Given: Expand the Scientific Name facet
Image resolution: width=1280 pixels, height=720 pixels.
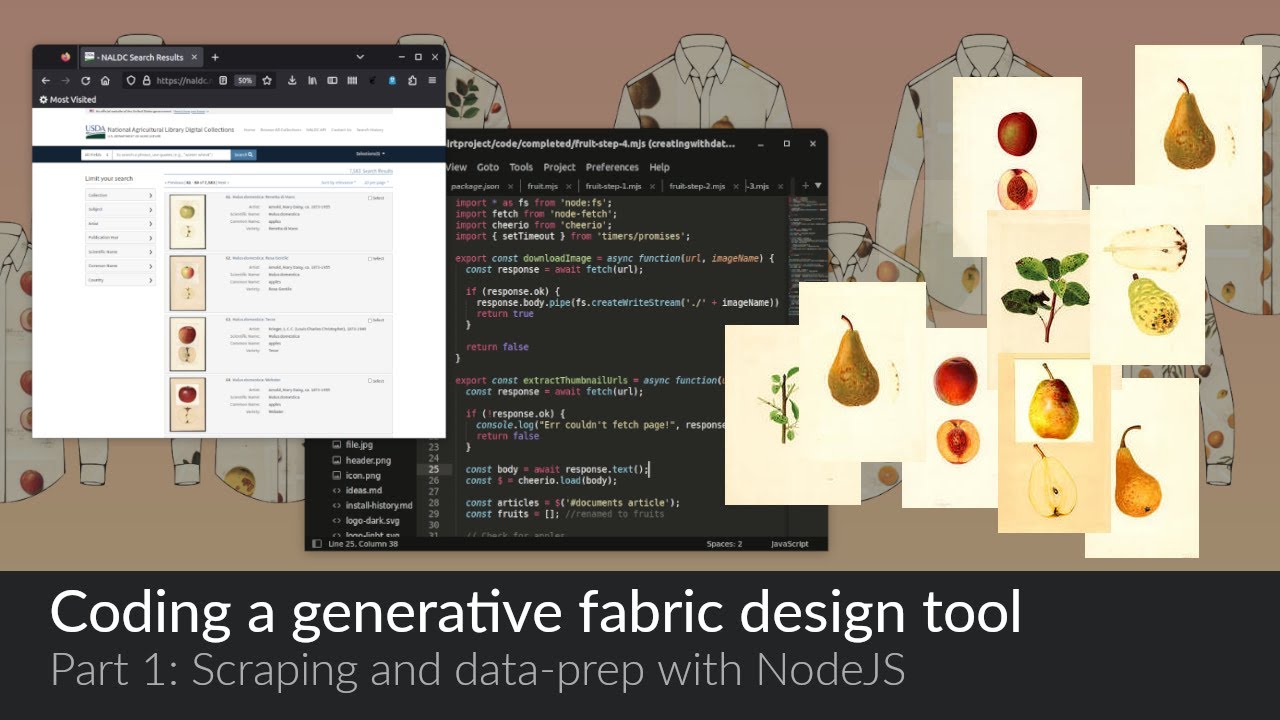Looking at the screenshot, I should tap(120, 252).
